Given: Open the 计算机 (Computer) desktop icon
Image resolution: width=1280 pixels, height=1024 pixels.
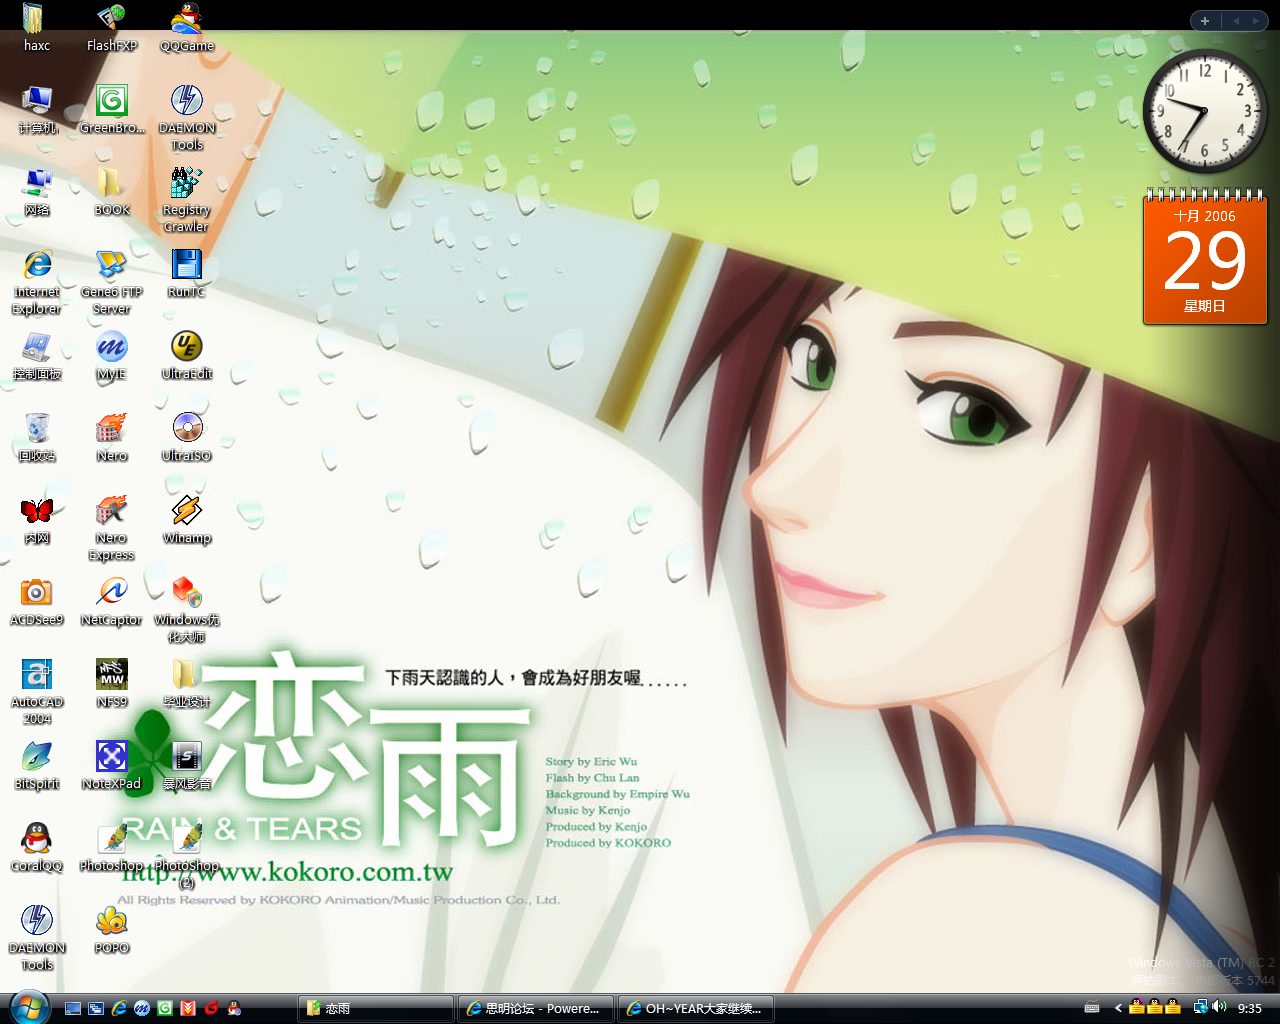Looking at the screenshot, I should (x=37, y=110).
